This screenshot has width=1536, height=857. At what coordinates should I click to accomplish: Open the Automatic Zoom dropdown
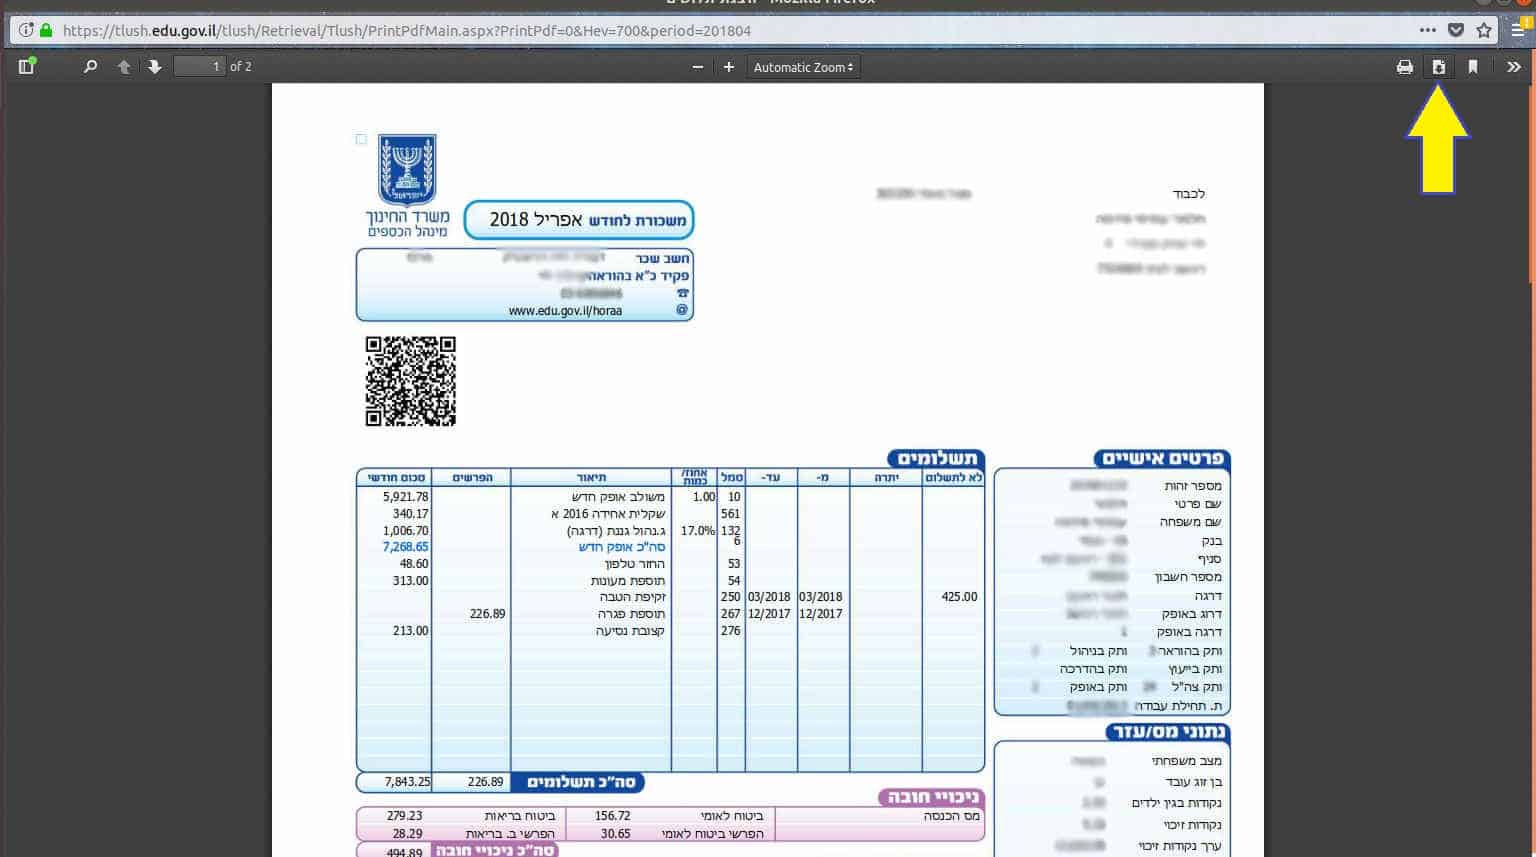click(x=803, y=67)
